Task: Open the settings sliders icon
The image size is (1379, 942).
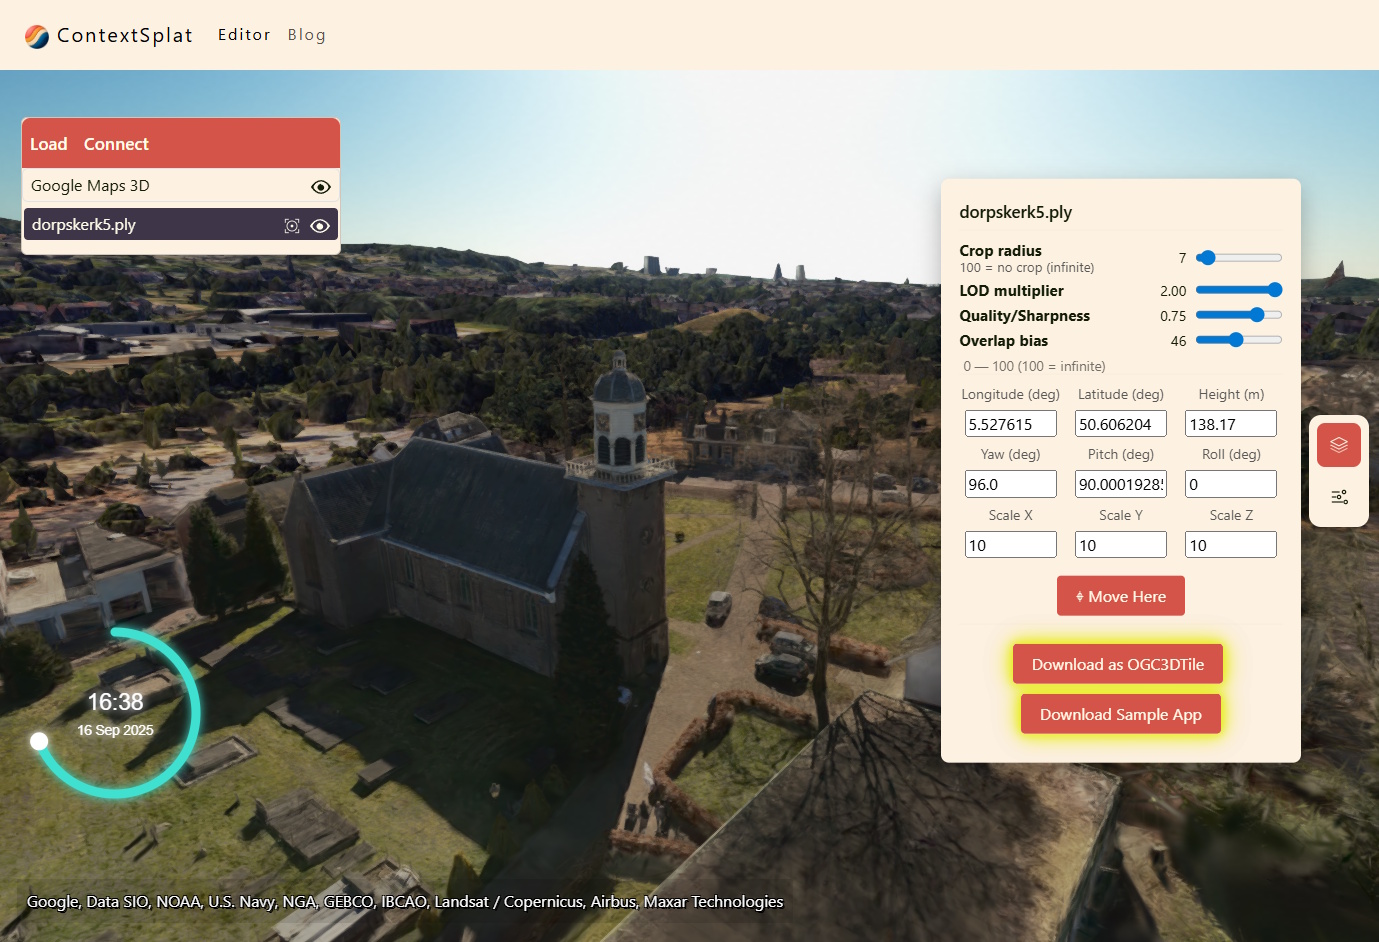Action: (x=1338, y=497)
